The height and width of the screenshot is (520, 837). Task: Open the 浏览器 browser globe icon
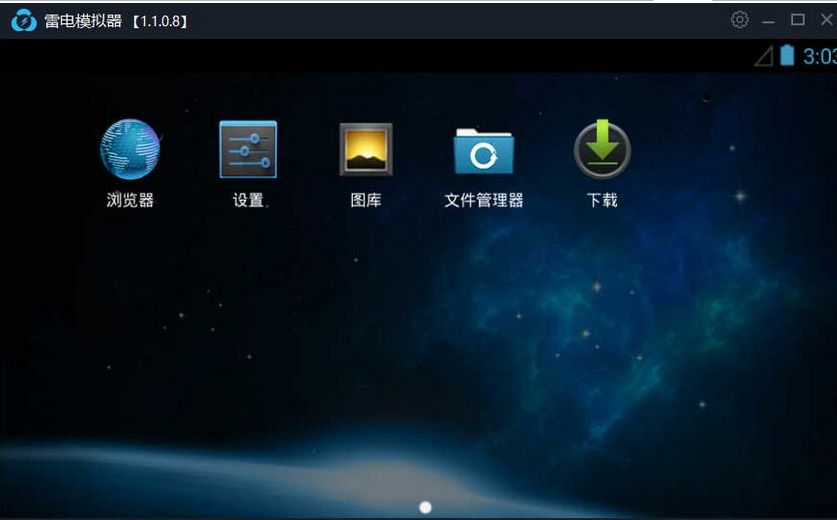pyautogui.click(x=130, y=149)
